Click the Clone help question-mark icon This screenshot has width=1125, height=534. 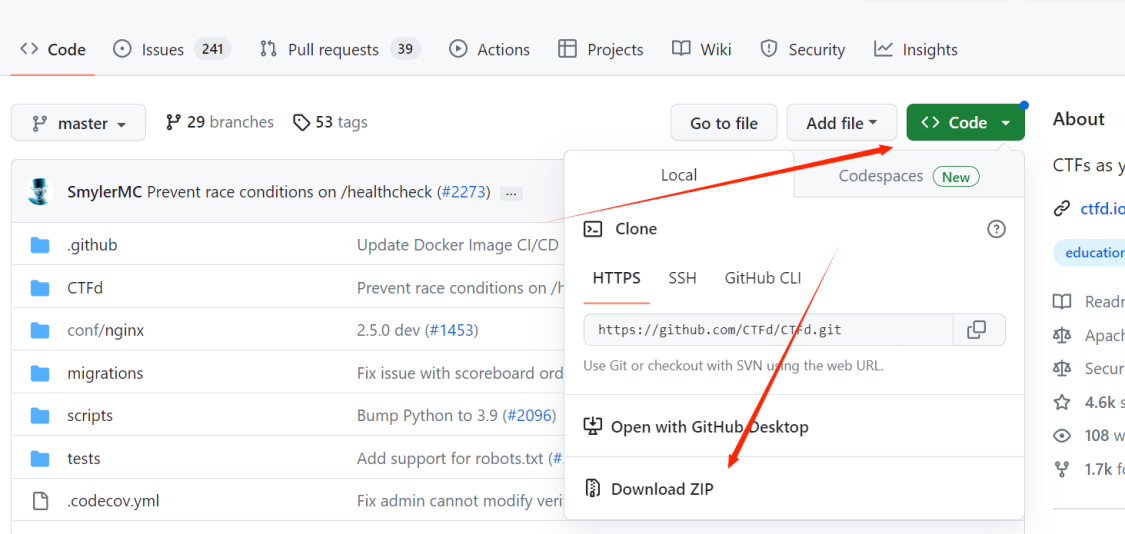(x=997, y=229)
